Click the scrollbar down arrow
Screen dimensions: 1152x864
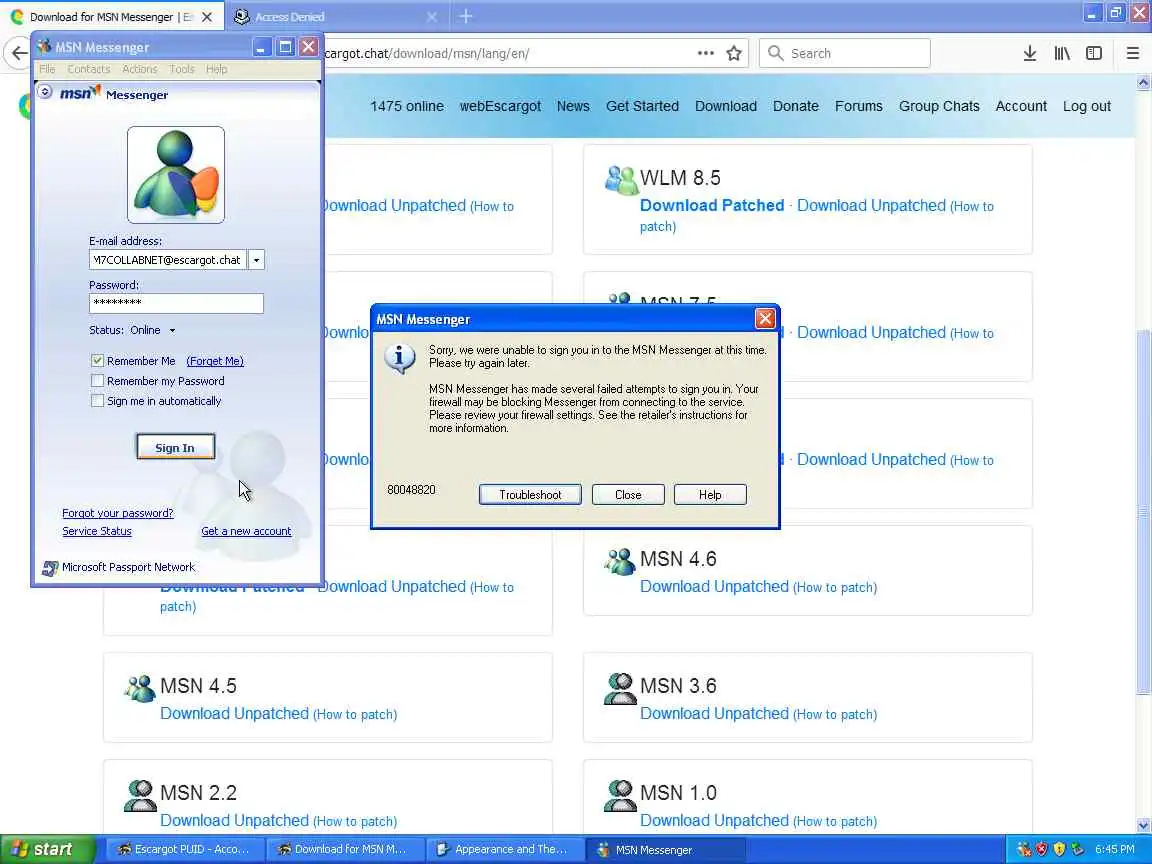tap(1142, 825)
